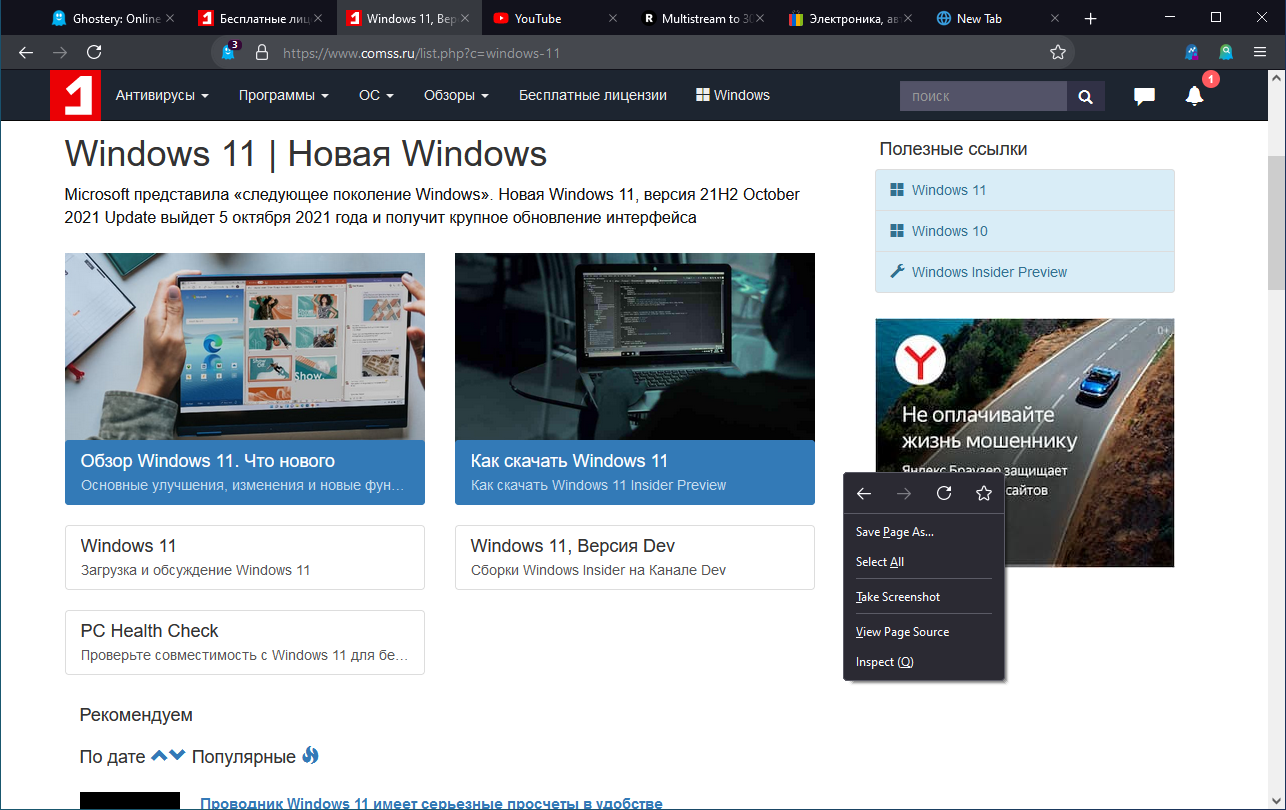Sort by date ascending with the up chevron
This screenshot has height=810, width=1286.
[159, 756]
